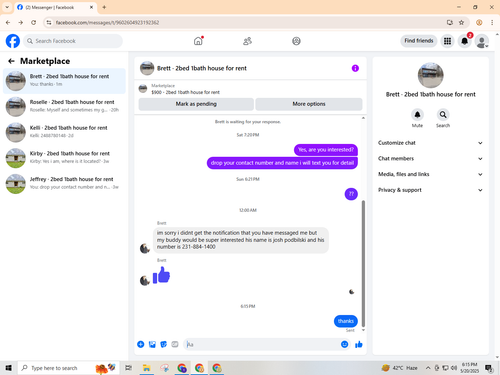The width and height of the screenshot is (500, 375).
Task: Click Windows taskbar search box
Action: click(68, 368)
